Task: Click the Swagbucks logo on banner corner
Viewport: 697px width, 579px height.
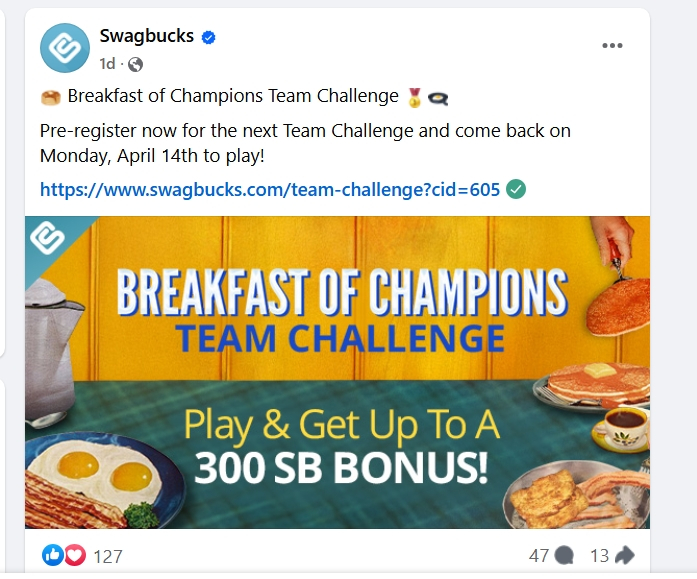Action: (48, 238)
